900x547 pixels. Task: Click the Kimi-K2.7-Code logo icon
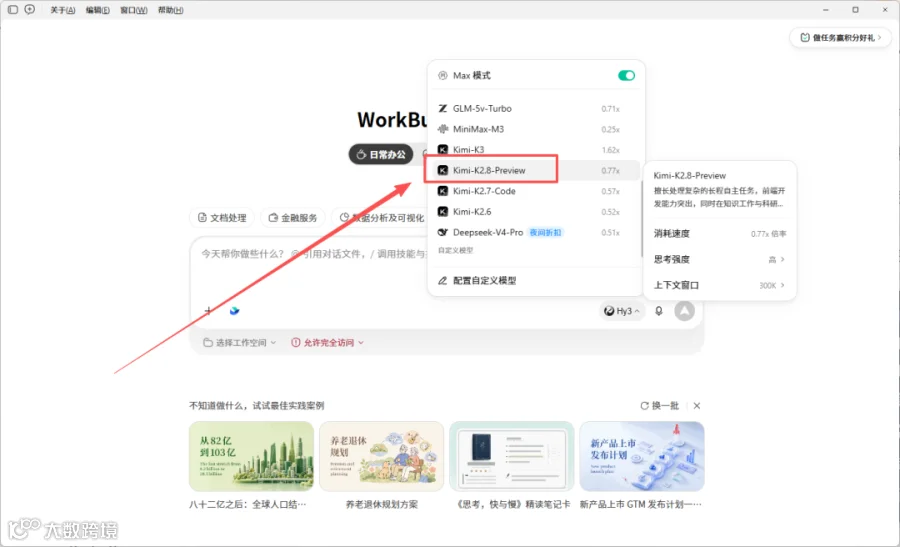coord(443,191)
